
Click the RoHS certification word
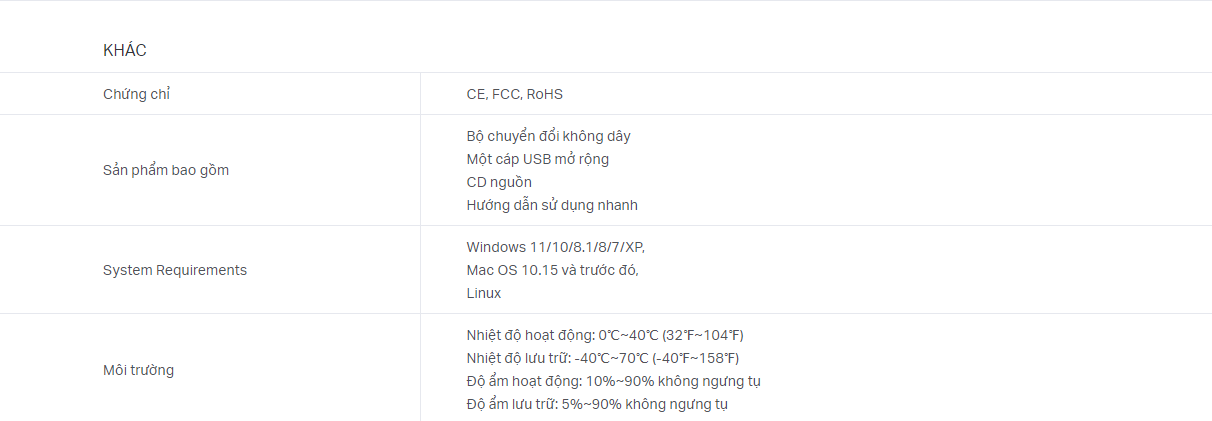coord(545,94)
